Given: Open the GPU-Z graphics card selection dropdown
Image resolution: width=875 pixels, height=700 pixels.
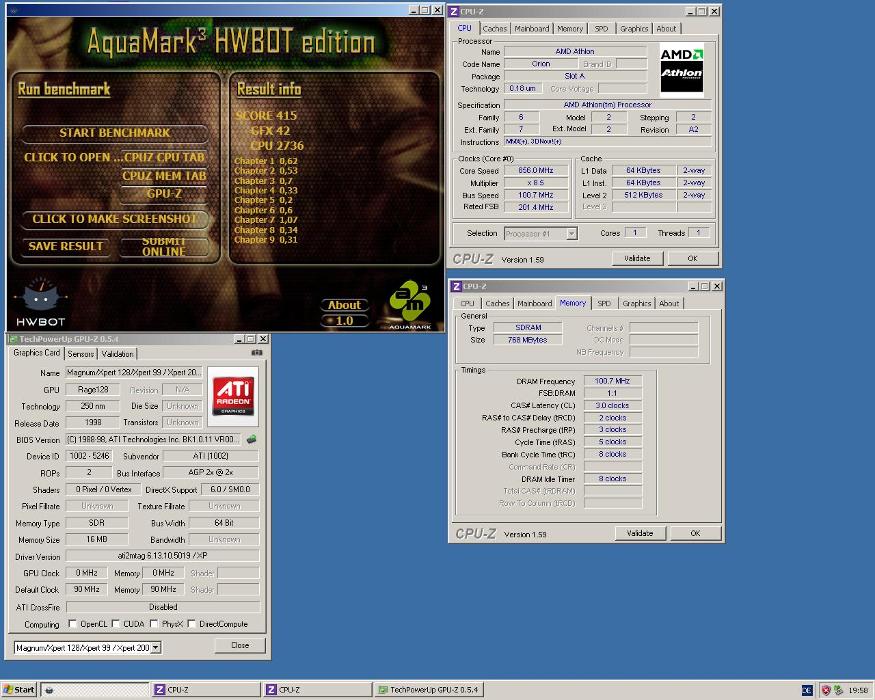Looking at the screenshot, I should tap(156, 648).
